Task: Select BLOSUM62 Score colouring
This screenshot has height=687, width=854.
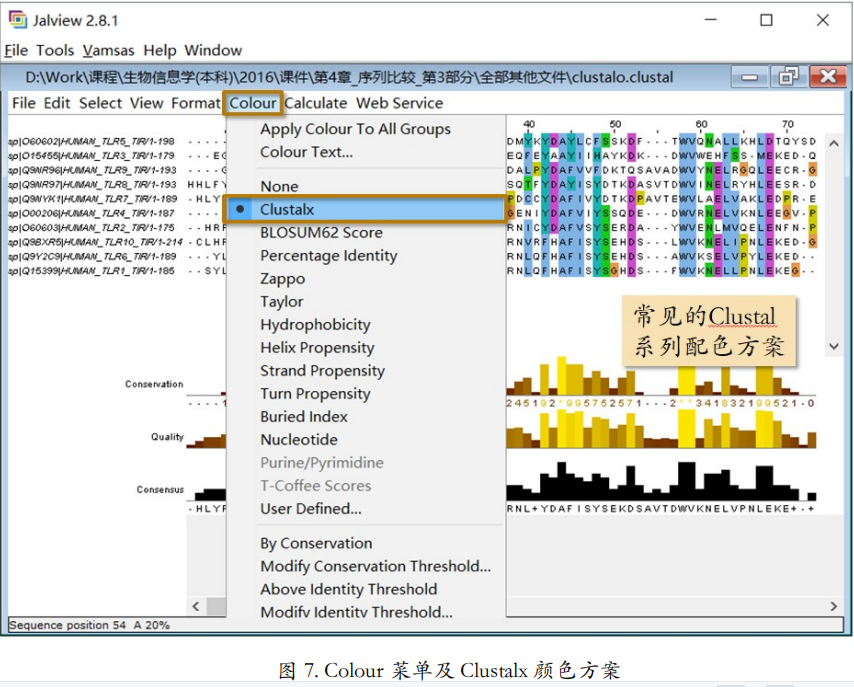Action: pyautogui.click(x=366, y=233)
